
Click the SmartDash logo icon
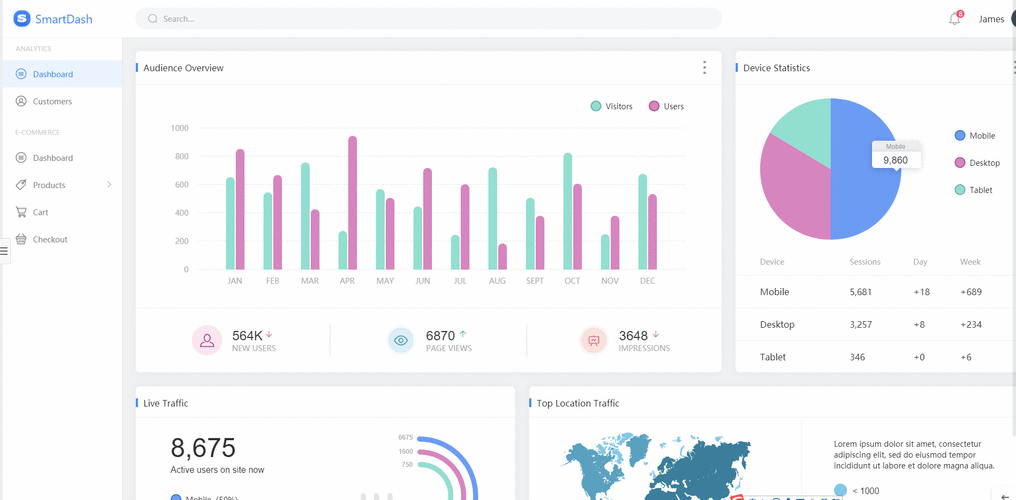coord(22,19)
